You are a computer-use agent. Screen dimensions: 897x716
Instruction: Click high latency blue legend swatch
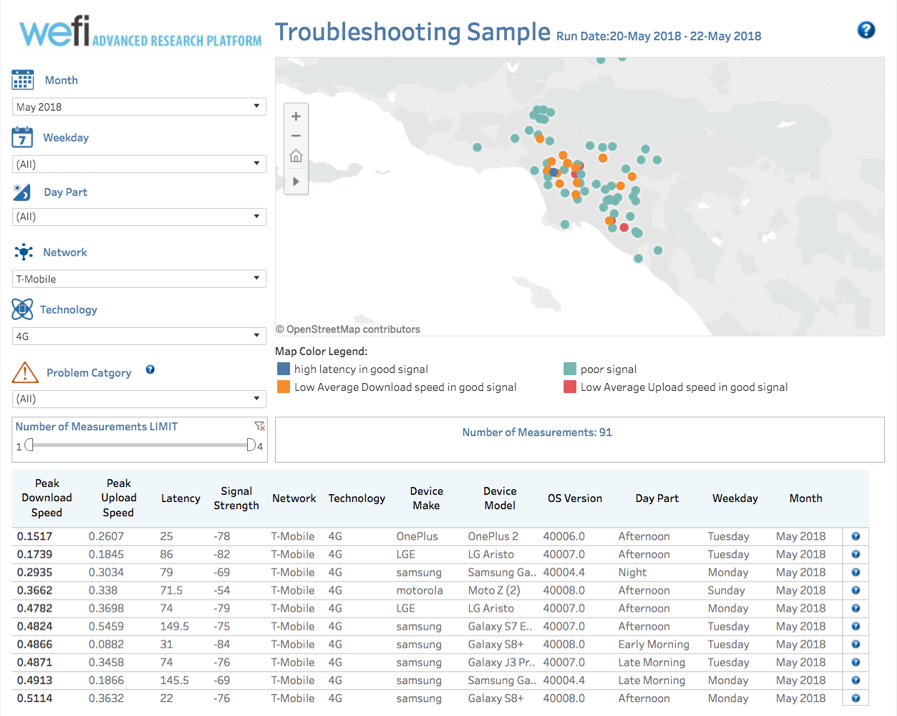click(x=283, y=369)
